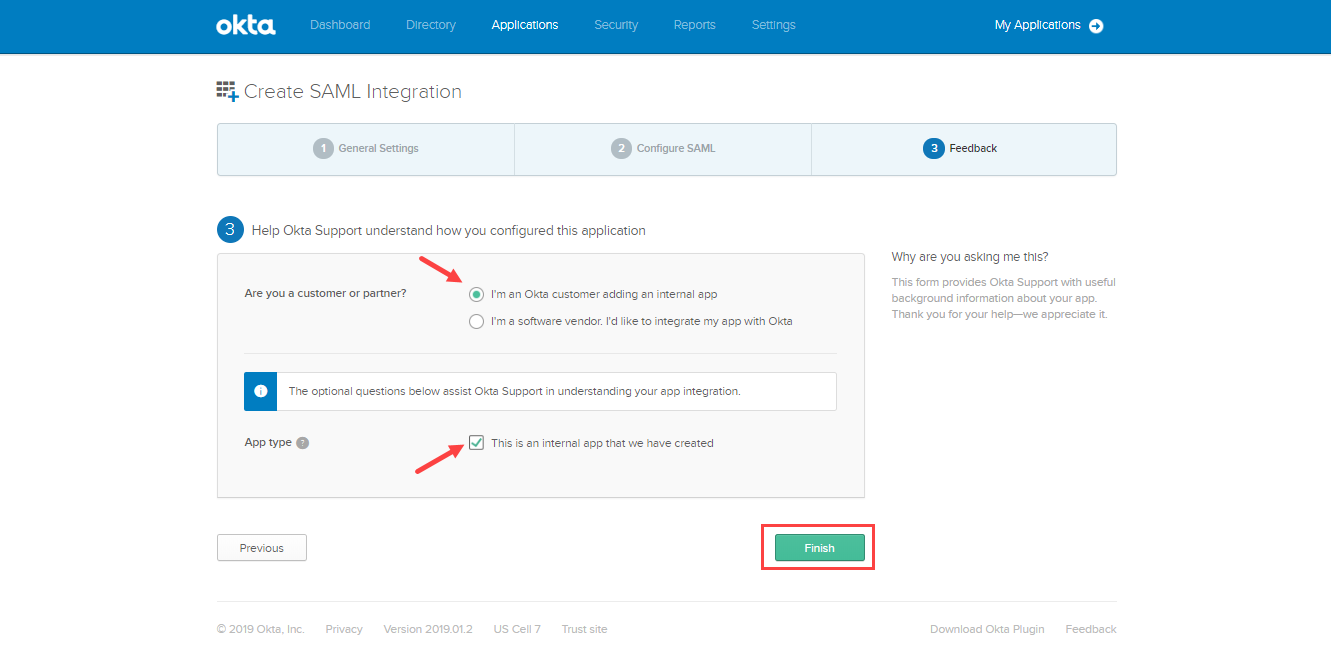Open the My Applications link
The image size is (1331, 664).
pyautogui.click(x=1038, y=25)
